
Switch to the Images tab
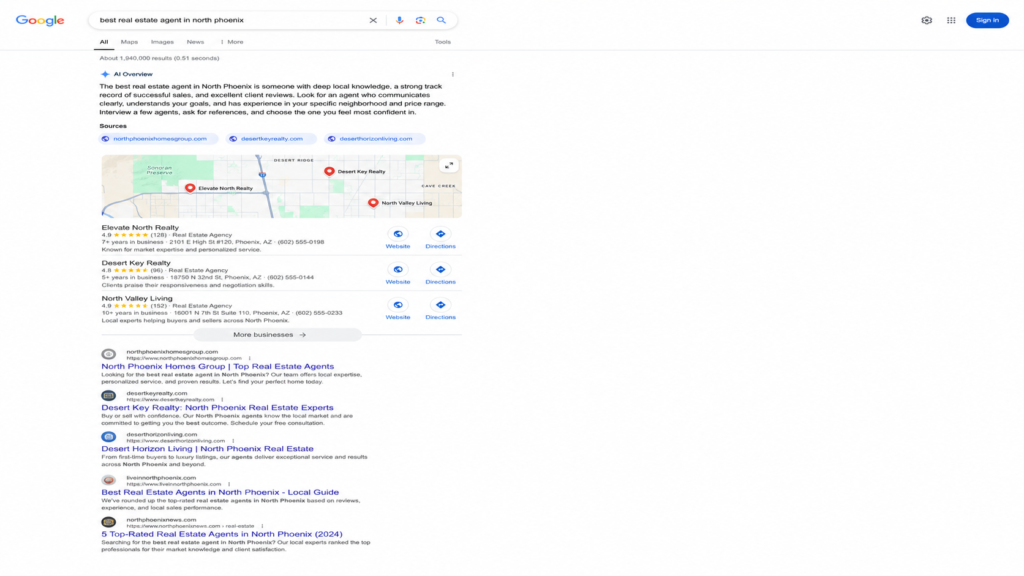162,42
